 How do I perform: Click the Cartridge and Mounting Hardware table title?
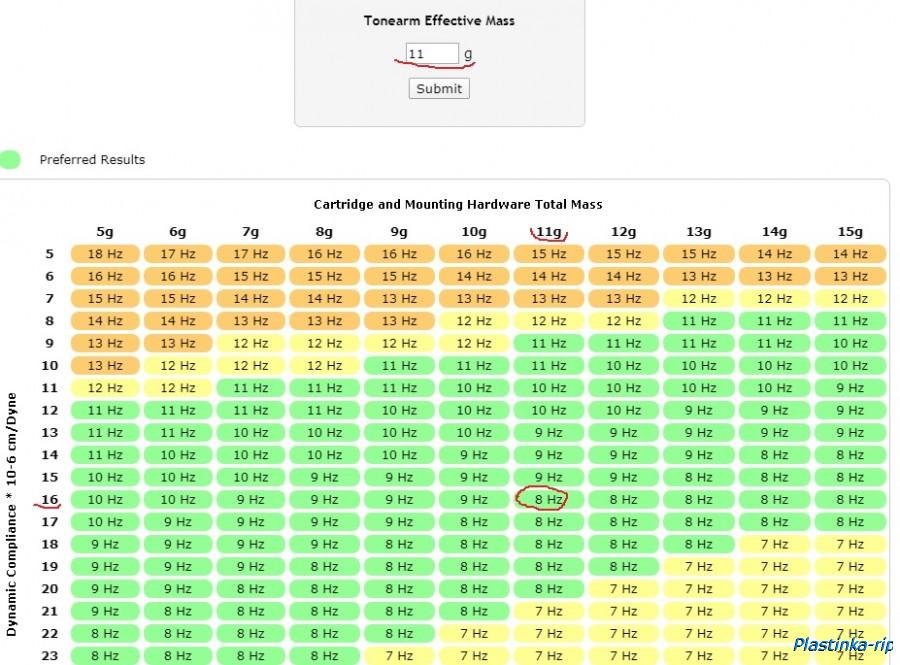(458, 204)
